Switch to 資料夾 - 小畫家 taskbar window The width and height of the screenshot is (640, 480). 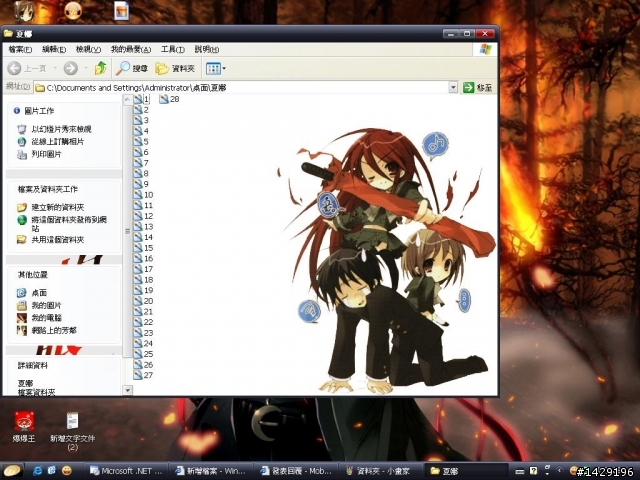pos(380,471)
